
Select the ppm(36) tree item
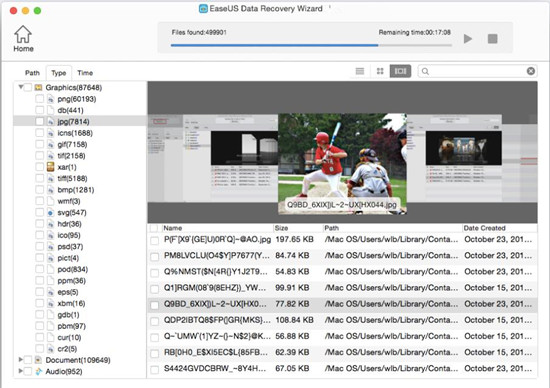tap(72, 281)
